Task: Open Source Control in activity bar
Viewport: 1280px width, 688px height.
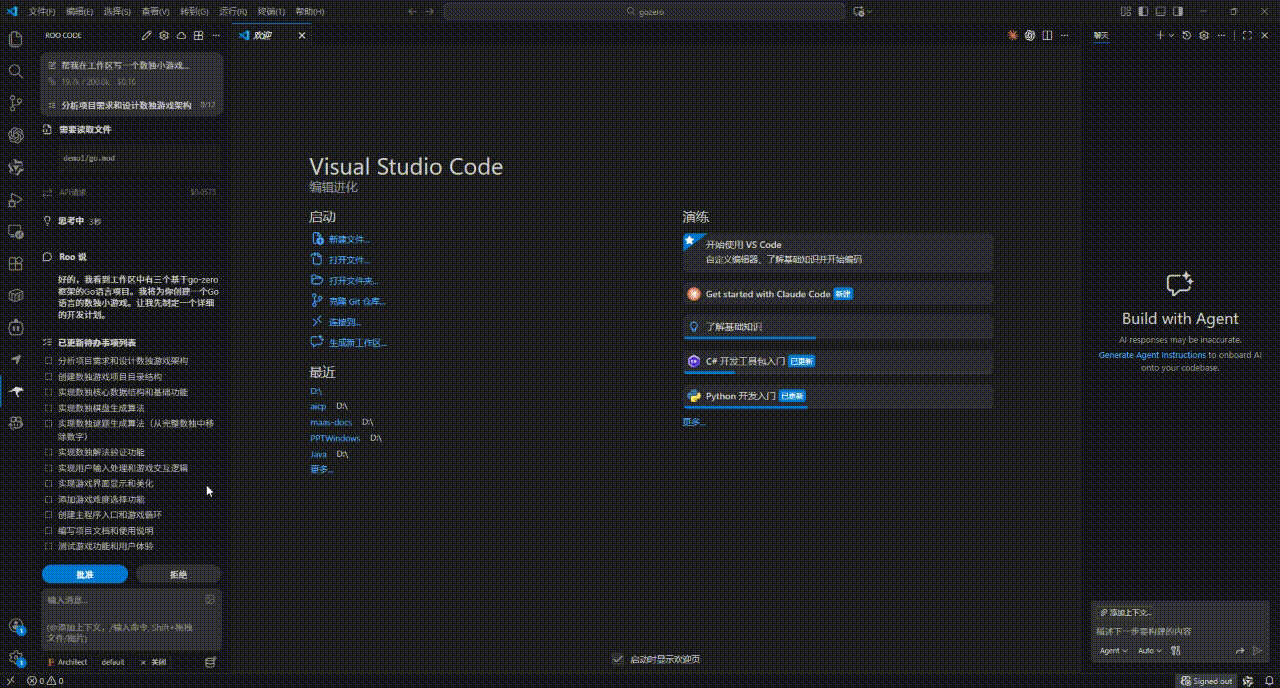Action: click(15, 103)
